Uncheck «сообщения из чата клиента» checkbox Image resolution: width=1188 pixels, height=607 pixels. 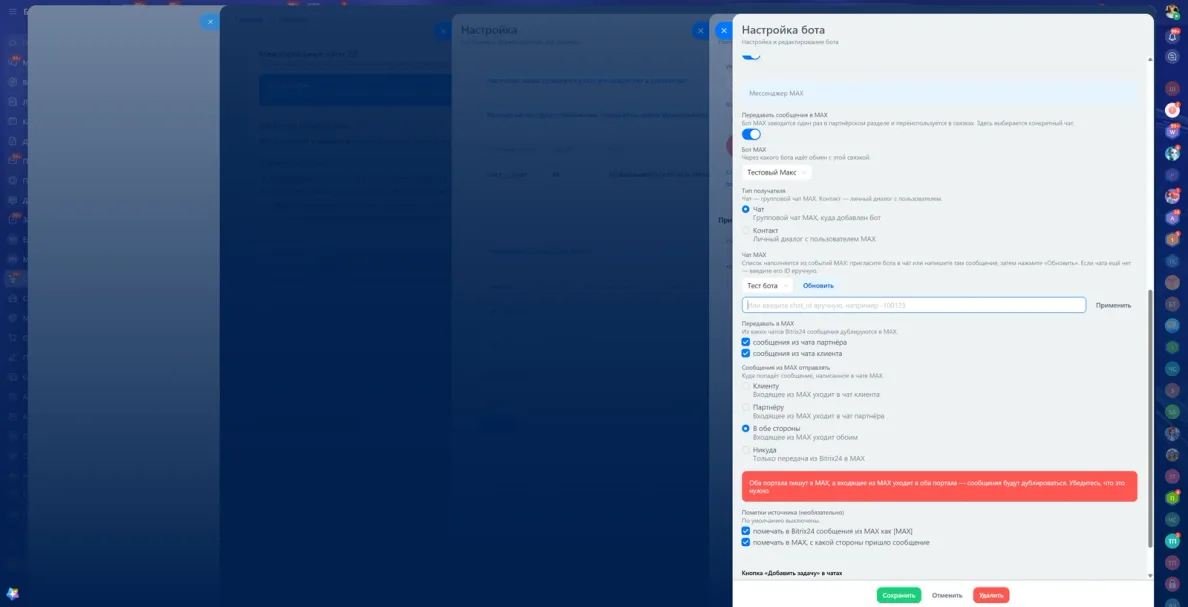(746, 354)
